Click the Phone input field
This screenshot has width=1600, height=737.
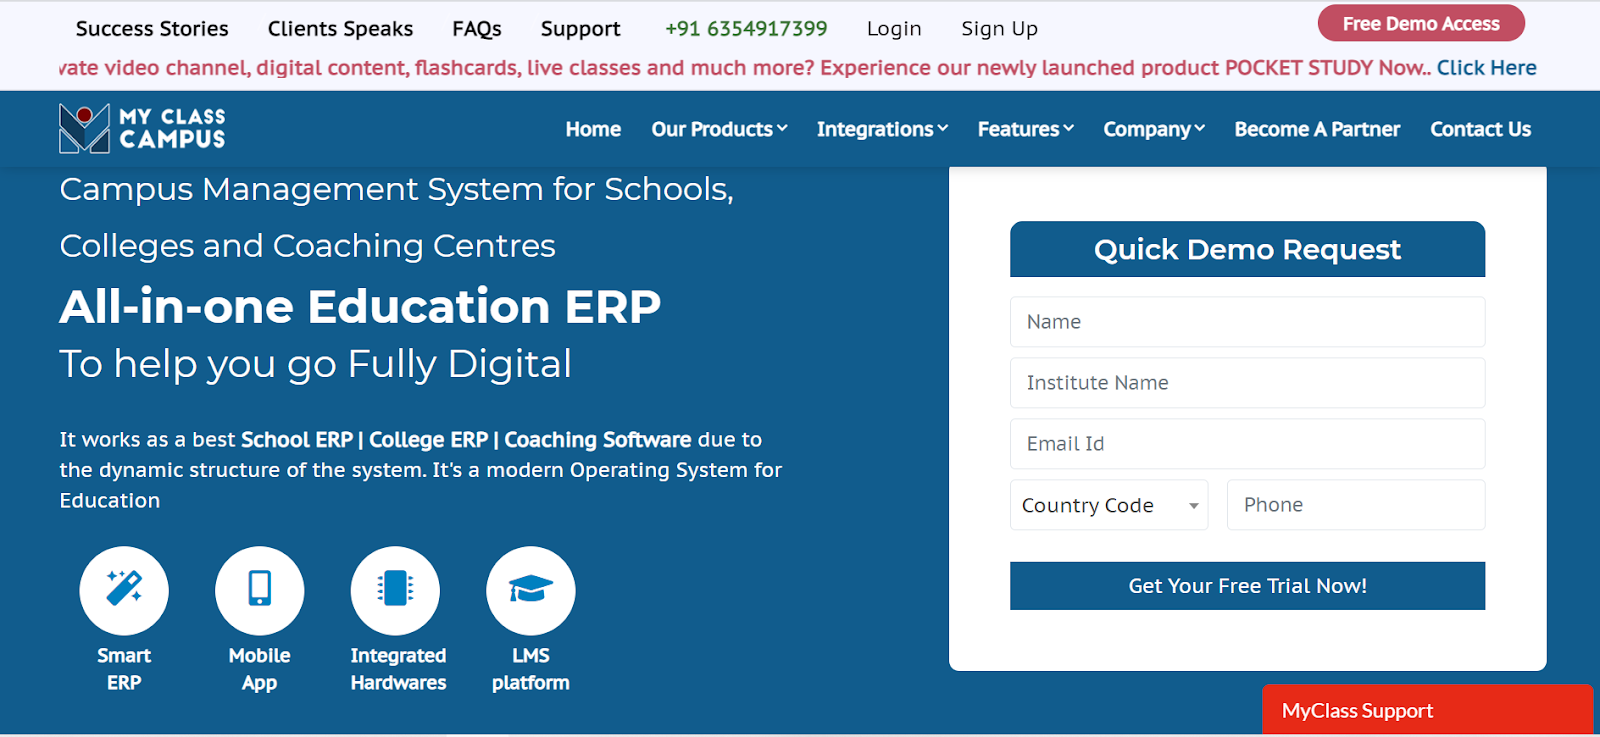click(1356, 505)
